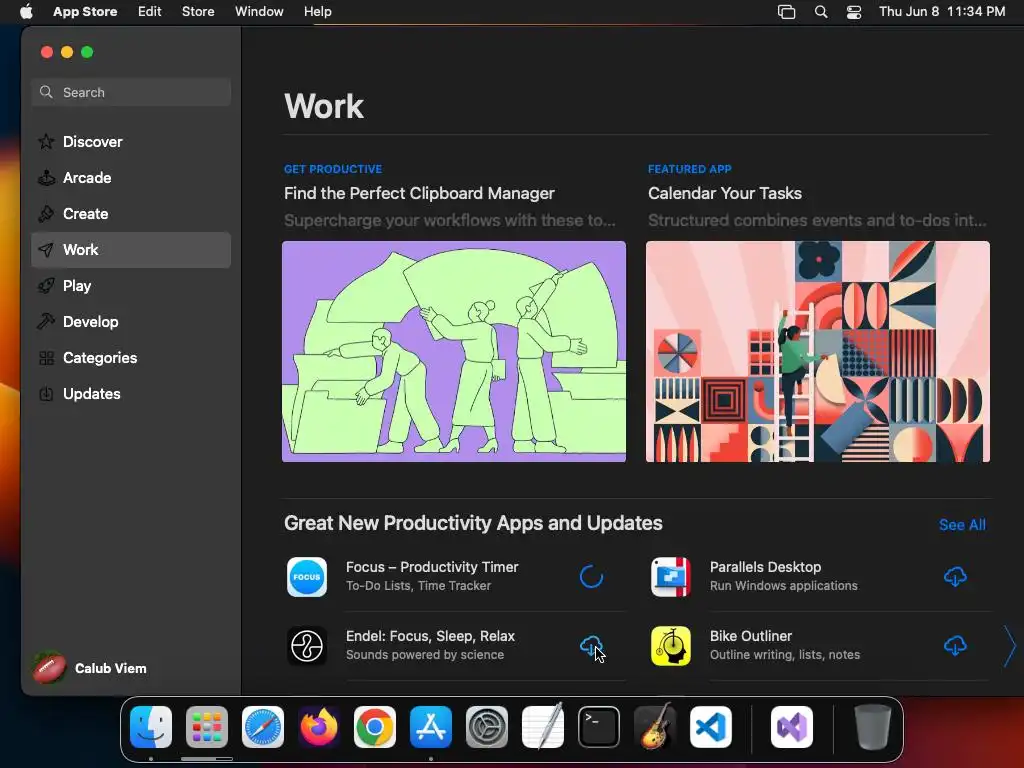
Task: Open Spotlight search in the menu bar
Action: [821, 12]
